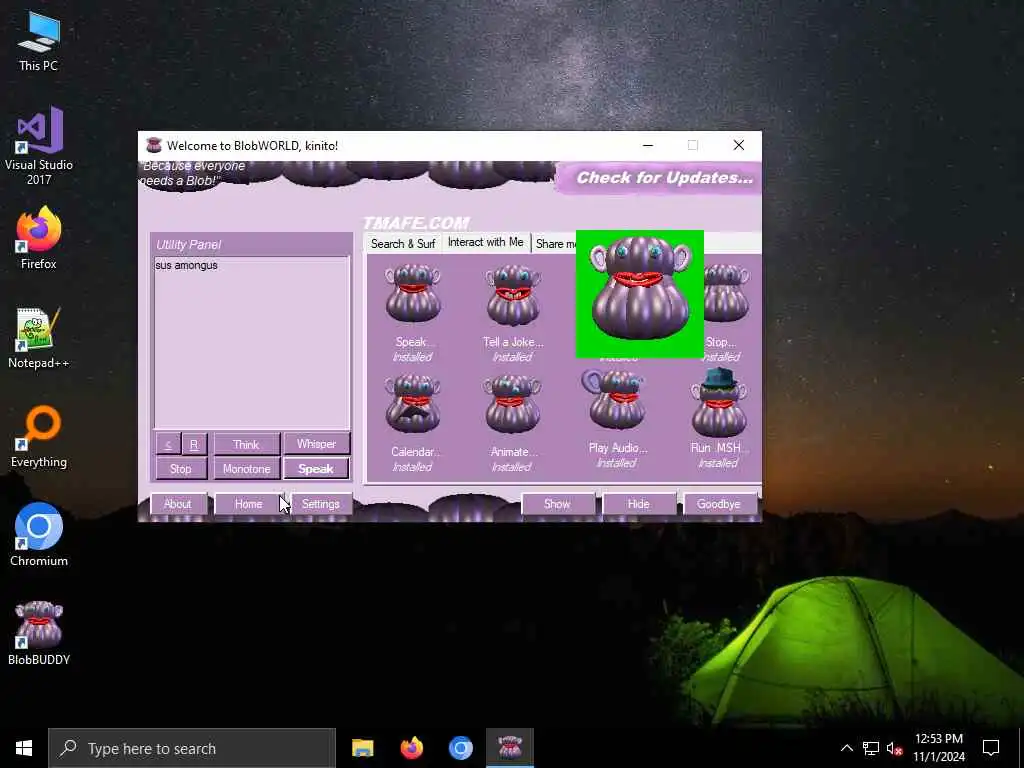
Task: Open the Animate blob icon
Action: click(x=513, y=404)
